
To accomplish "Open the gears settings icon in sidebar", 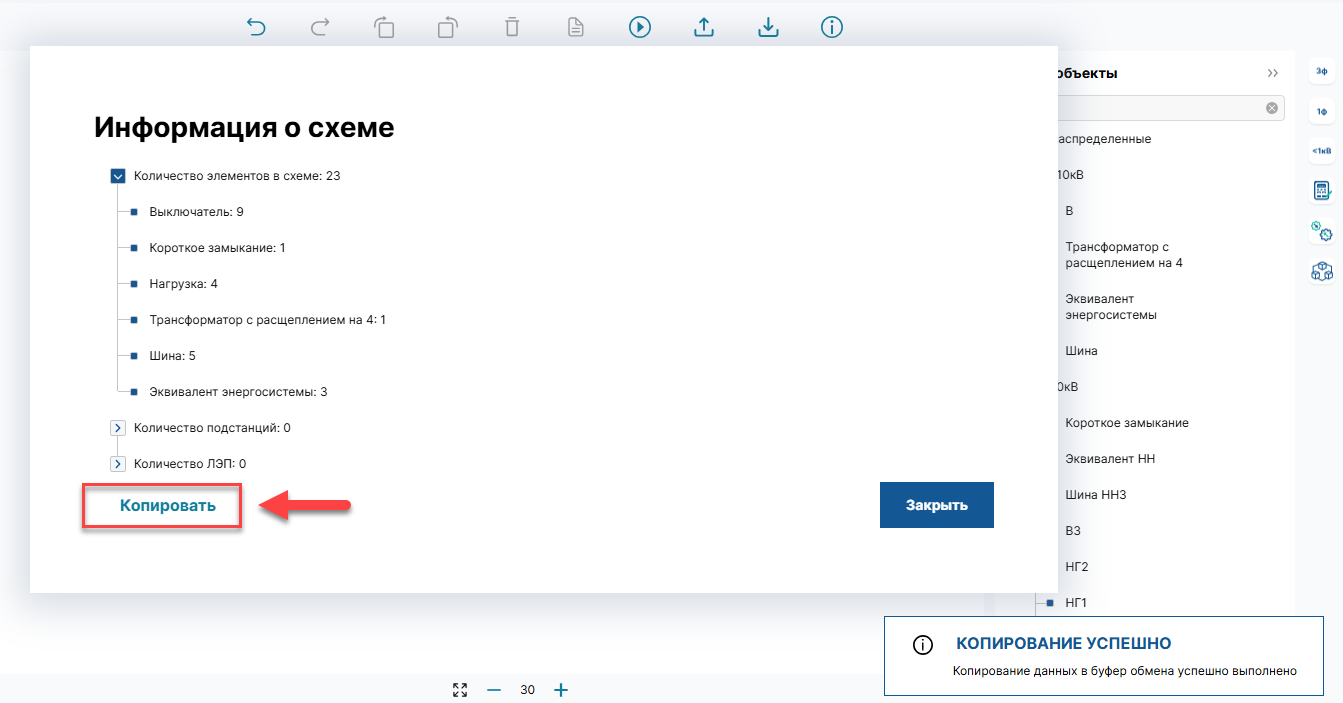I will [1322, 231].
